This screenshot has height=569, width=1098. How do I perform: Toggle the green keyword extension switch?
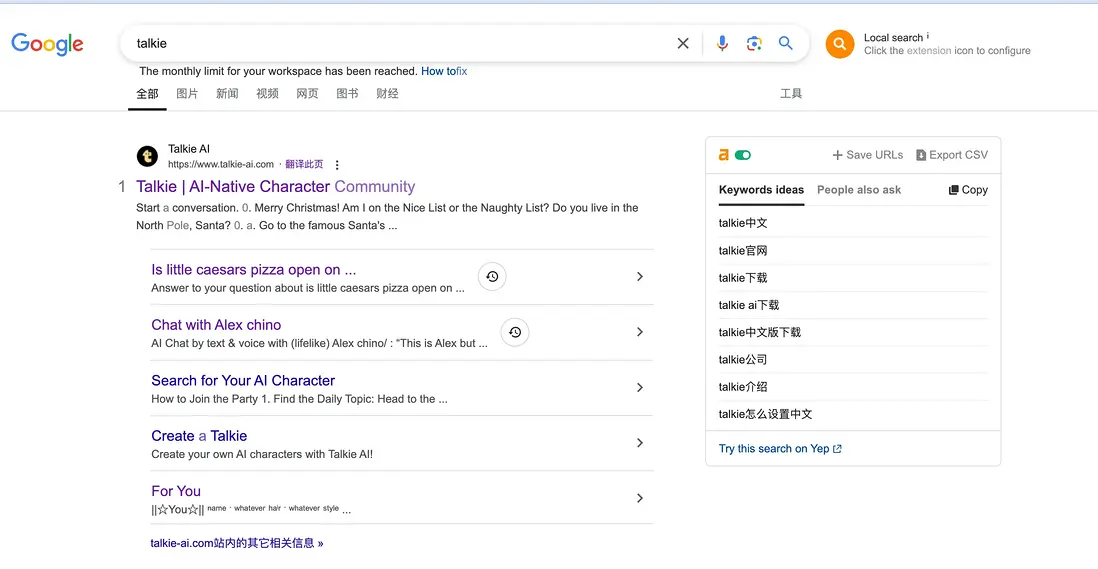(x=742, y=155)
